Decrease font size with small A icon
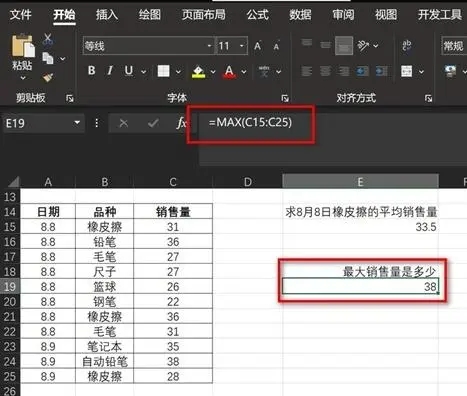The image size is (467, 396). click(276, 46)
